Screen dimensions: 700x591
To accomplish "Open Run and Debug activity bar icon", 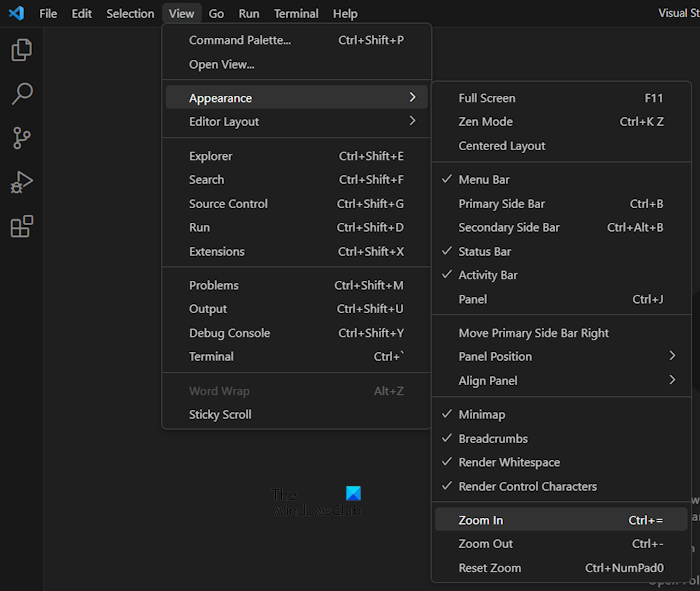I will click(x=21, y=182).
